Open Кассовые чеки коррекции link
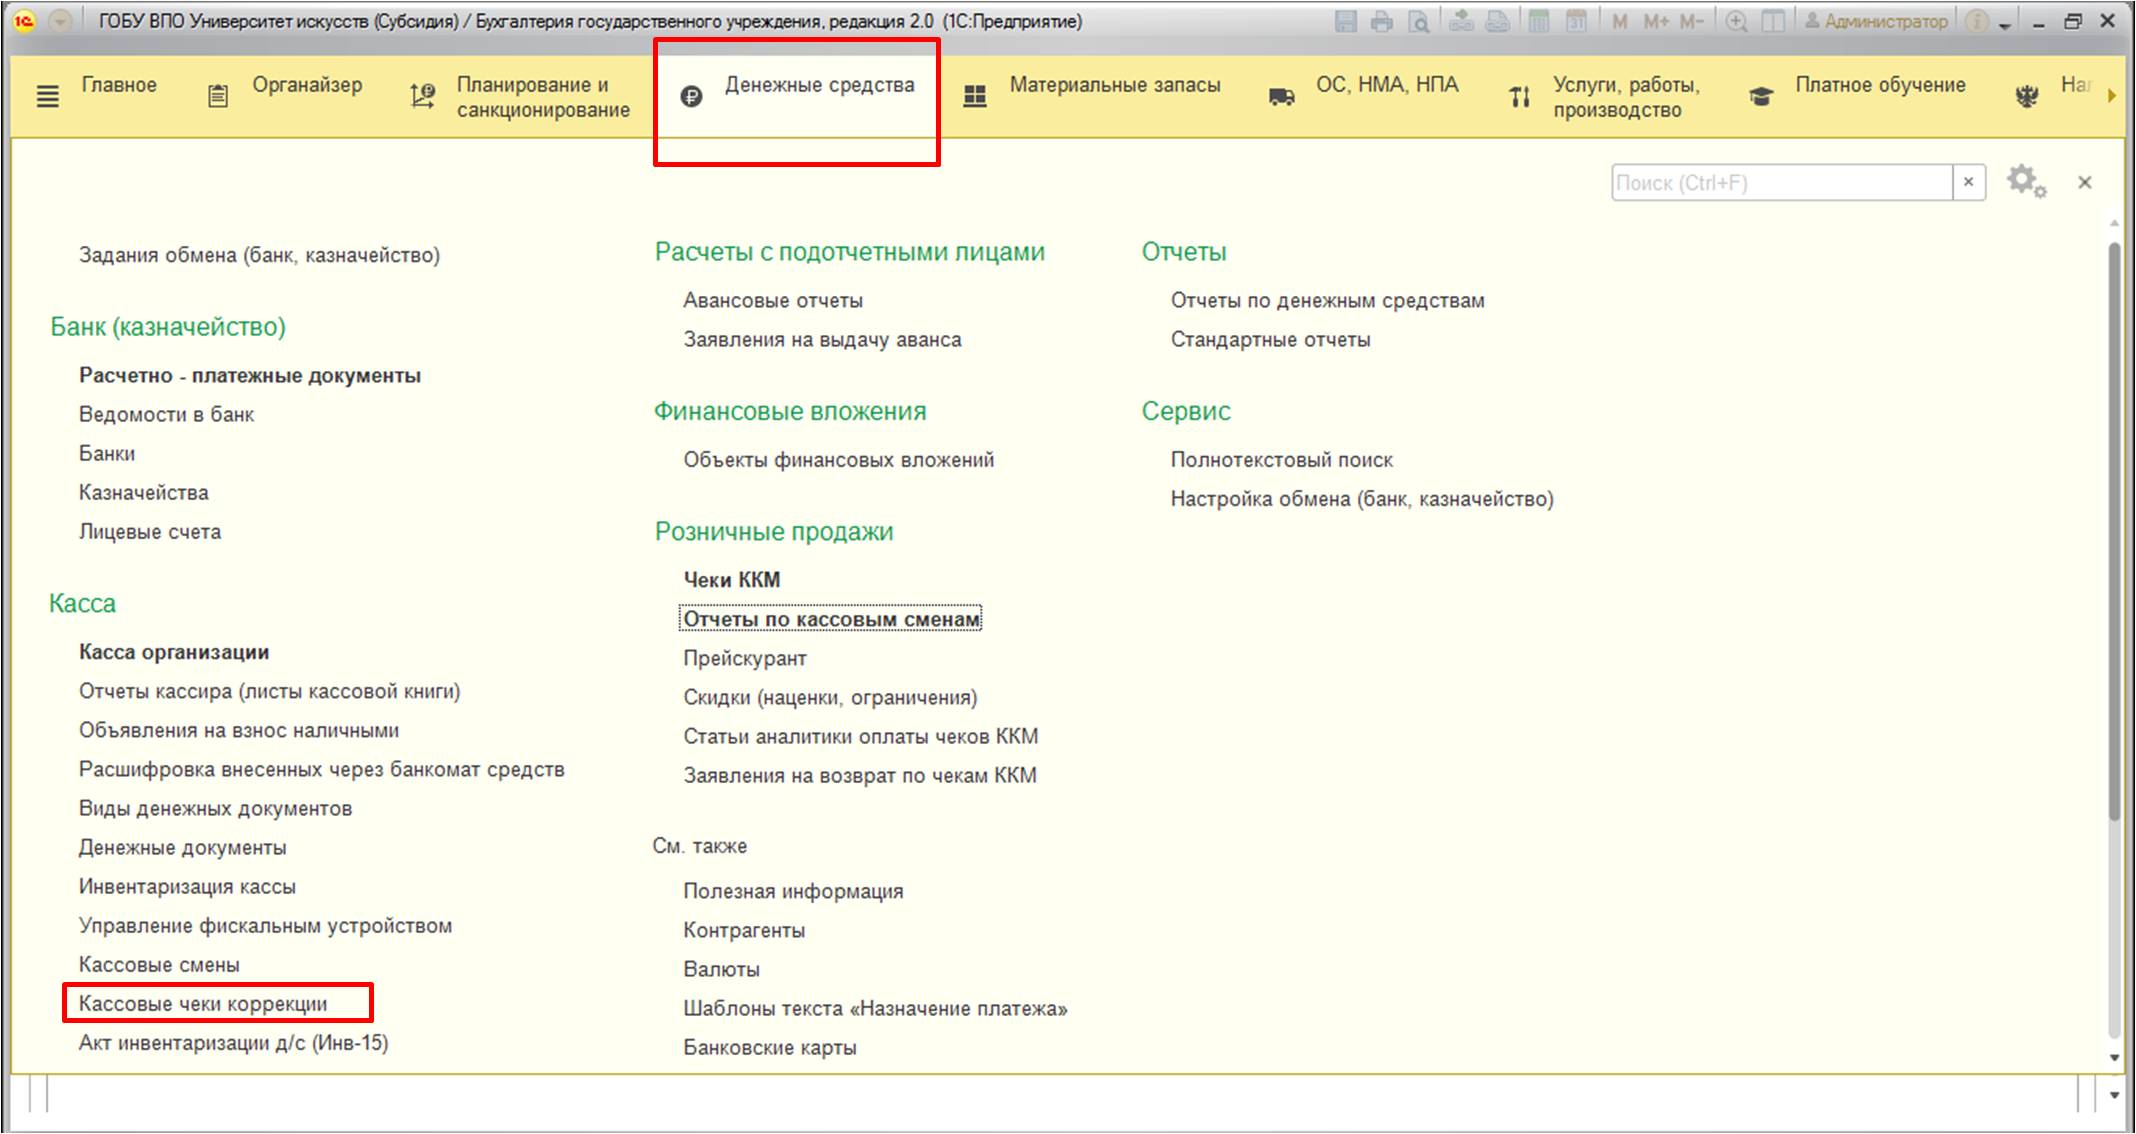The image size is (2136, 1134). click(203, 1003)
